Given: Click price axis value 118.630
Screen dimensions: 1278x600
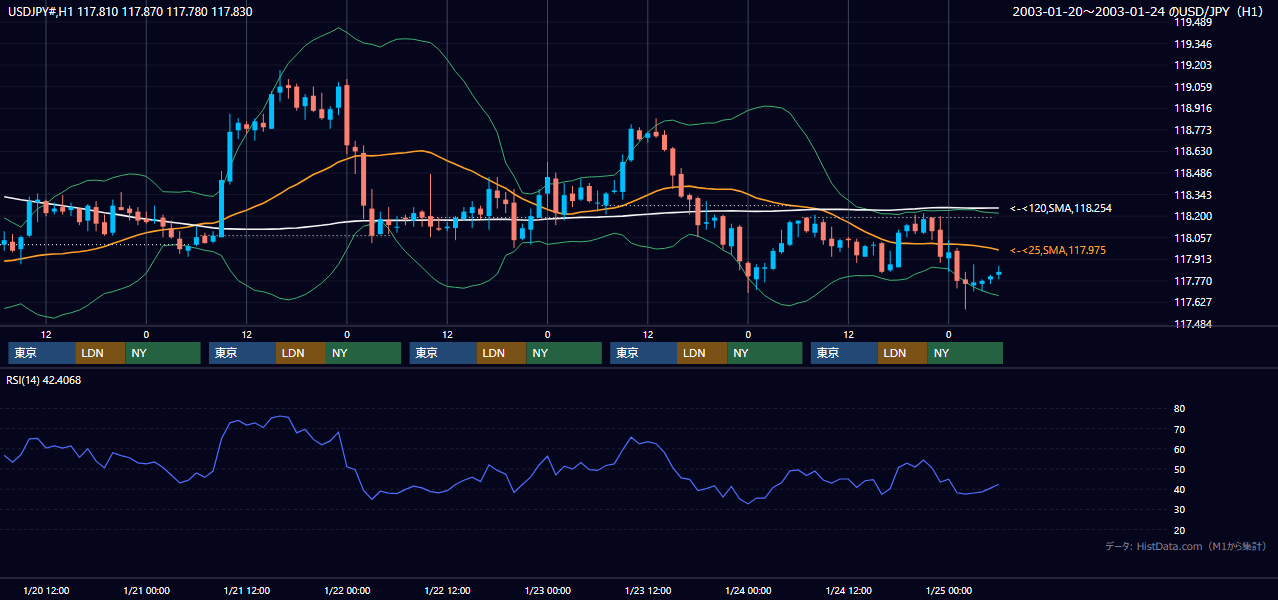Looking at the screenshot, I should 1192,152.
